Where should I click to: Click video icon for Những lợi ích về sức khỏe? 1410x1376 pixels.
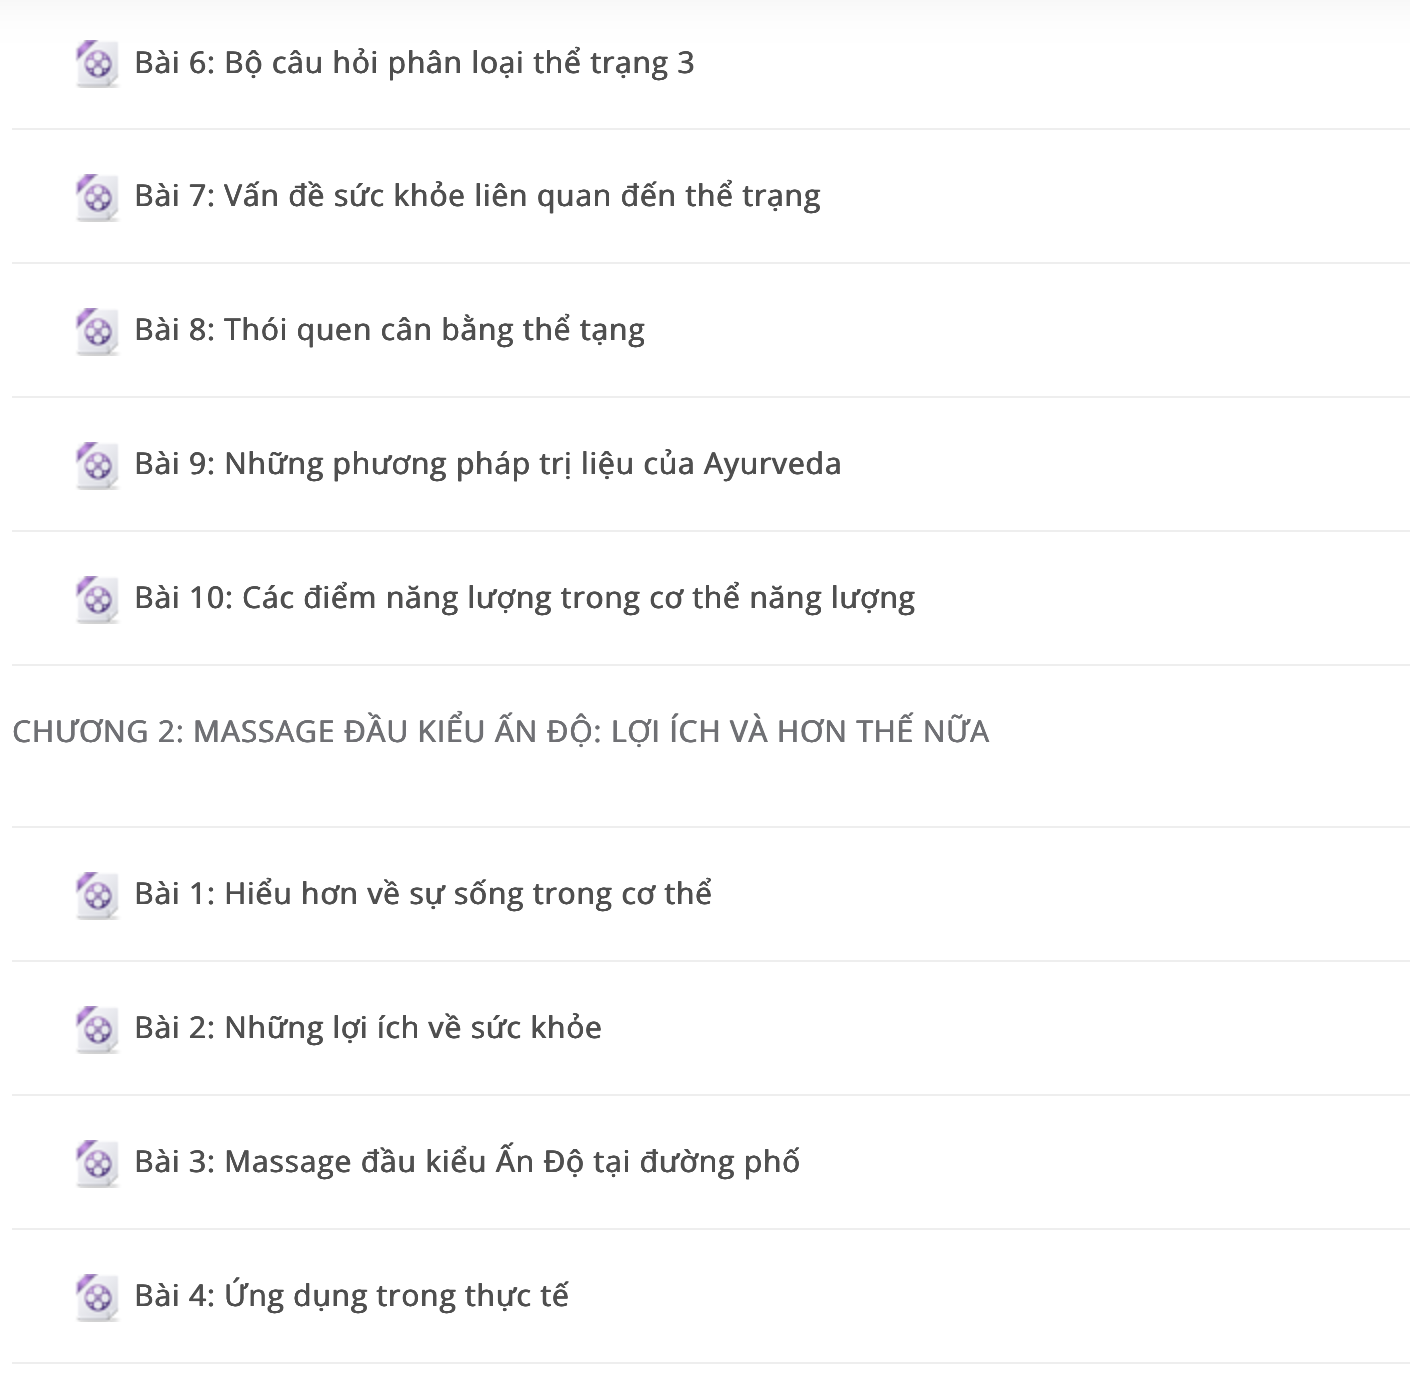[x=97, y=1029]
